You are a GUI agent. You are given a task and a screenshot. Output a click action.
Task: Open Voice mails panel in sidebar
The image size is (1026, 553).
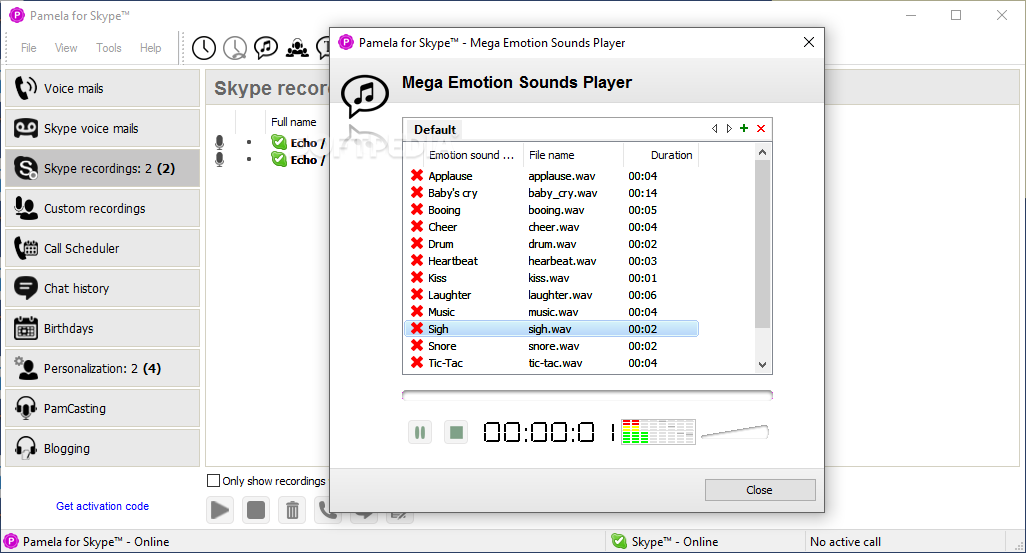pos(103,88)
